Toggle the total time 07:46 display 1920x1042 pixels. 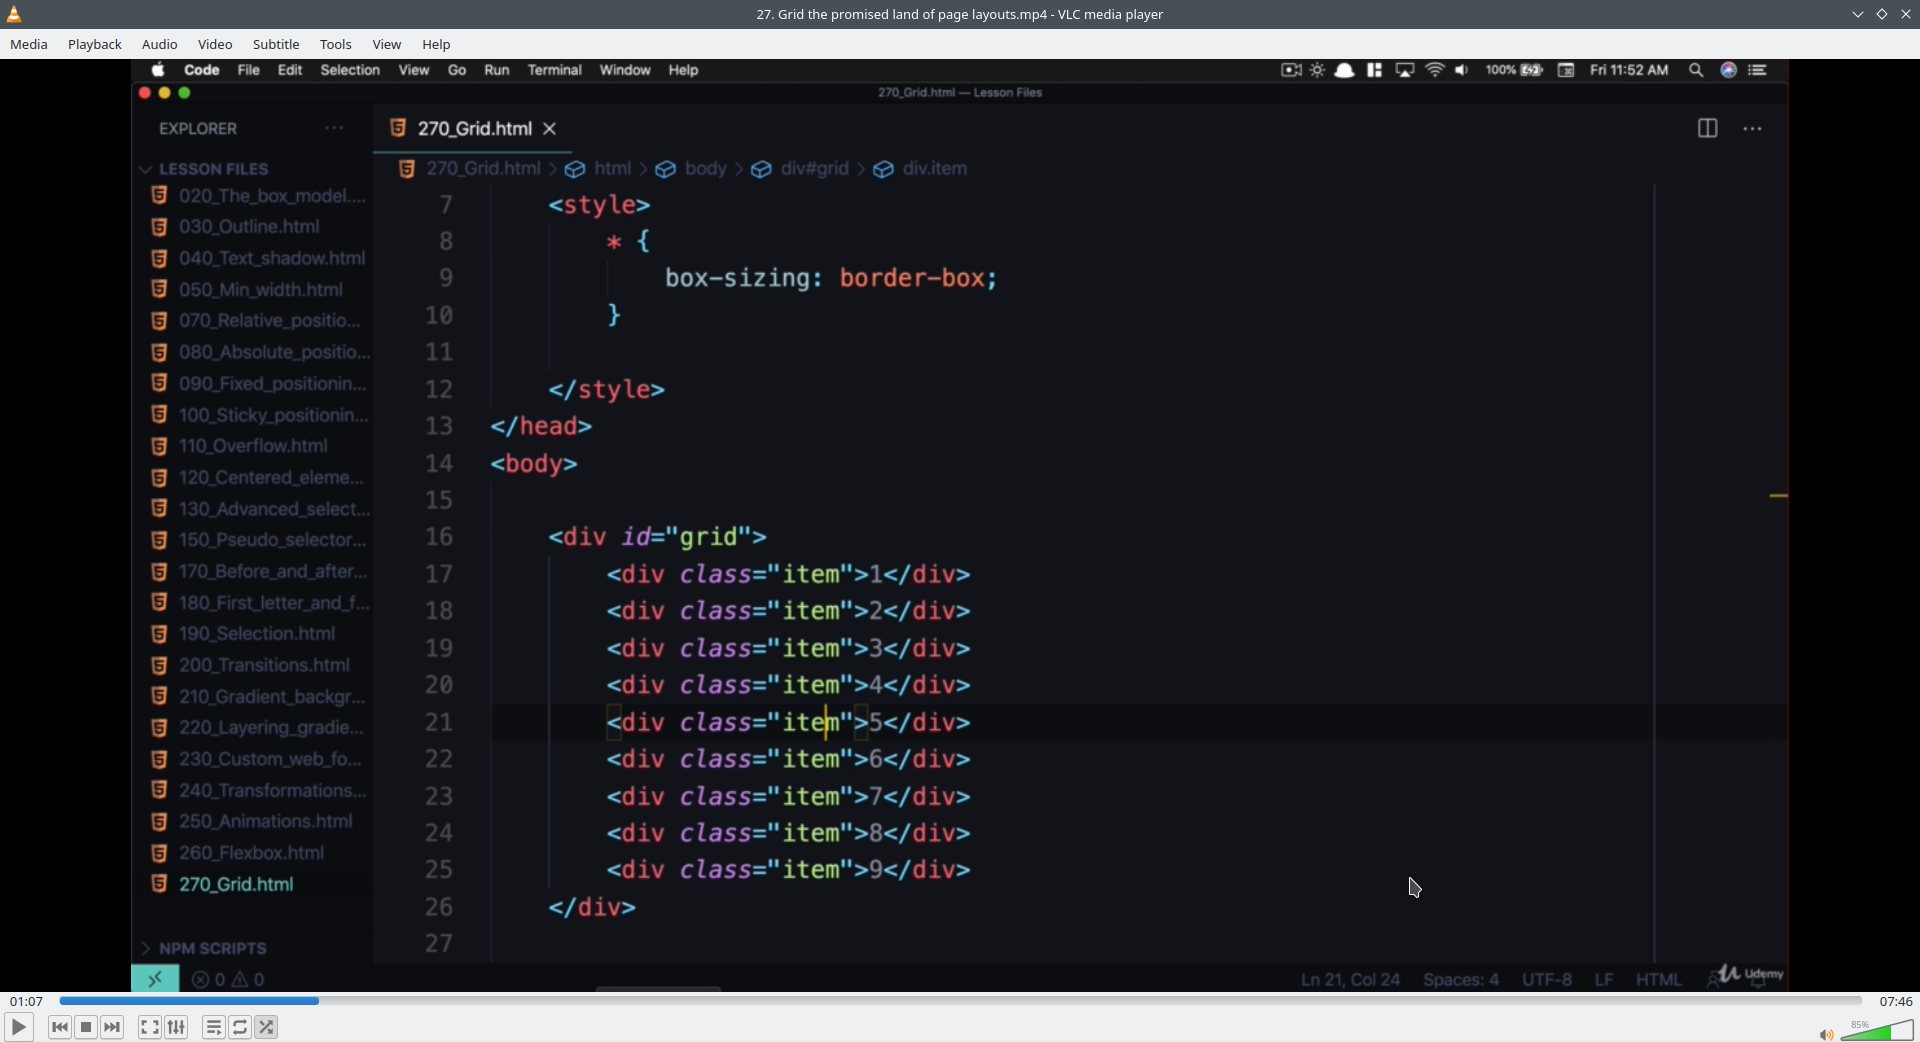[x=1895, y=1001]
